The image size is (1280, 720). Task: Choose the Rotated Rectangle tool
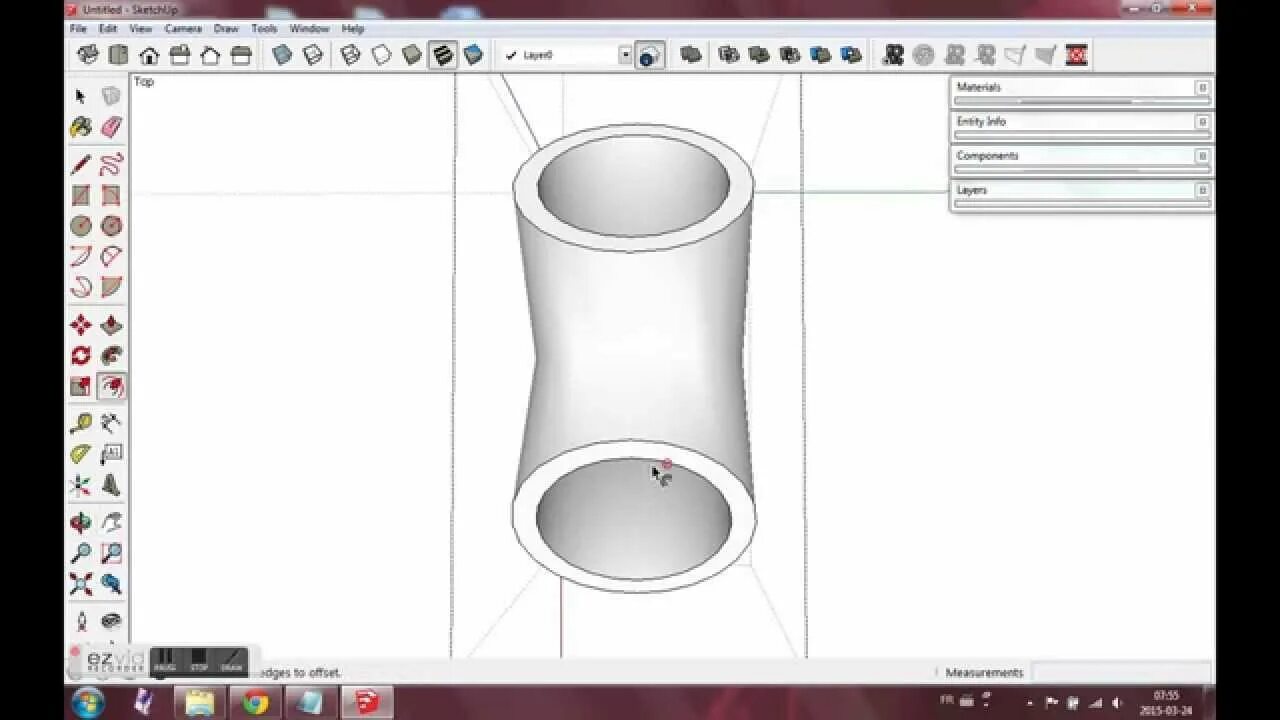[111, 195]
